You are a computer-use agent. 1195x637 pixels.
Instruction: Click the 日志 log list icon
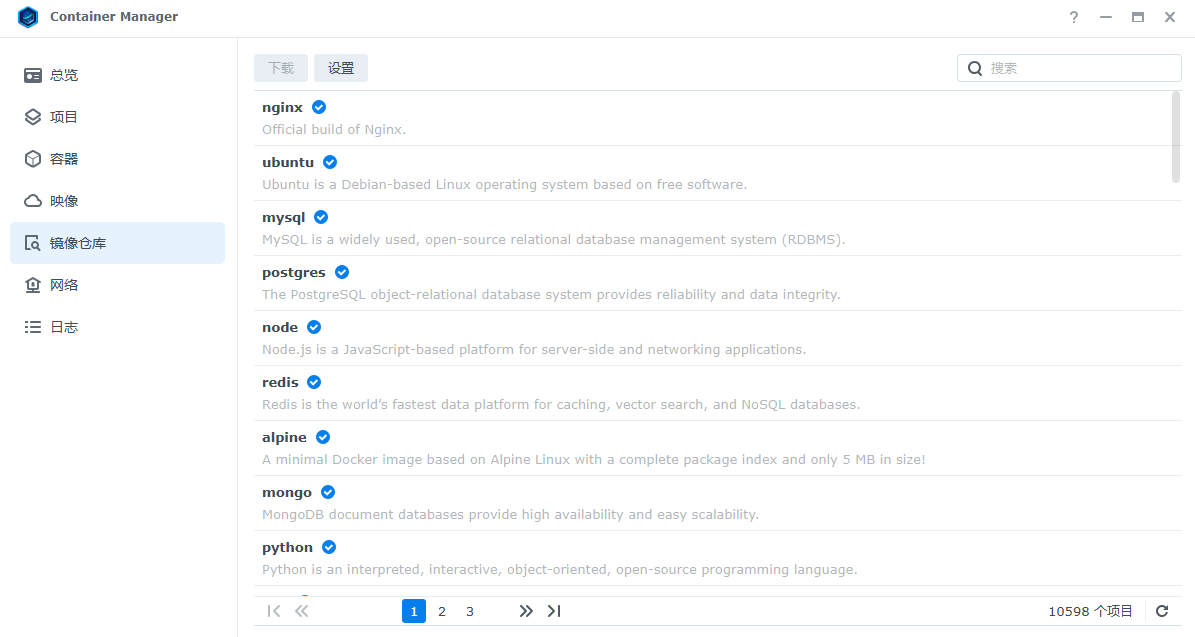pyautogui.click(x=33, y=327)
